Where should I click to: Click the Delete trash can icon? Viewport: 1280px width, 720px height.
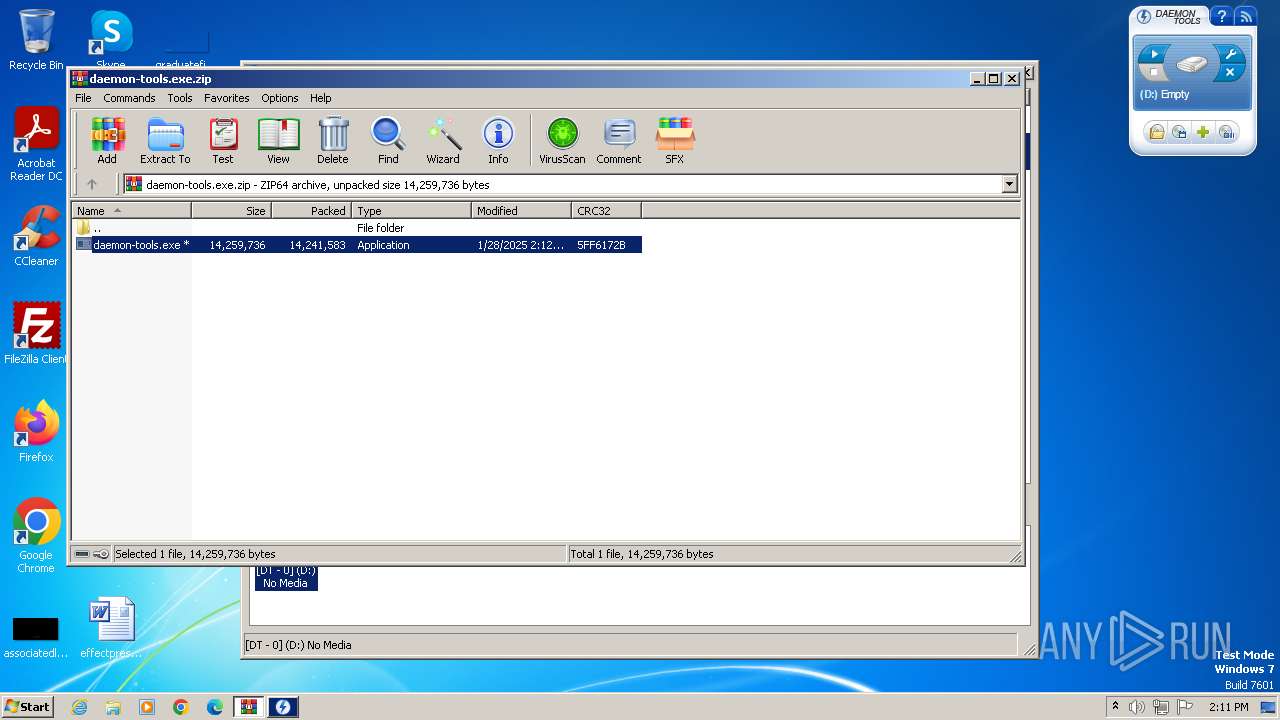(x=333, y=141)
